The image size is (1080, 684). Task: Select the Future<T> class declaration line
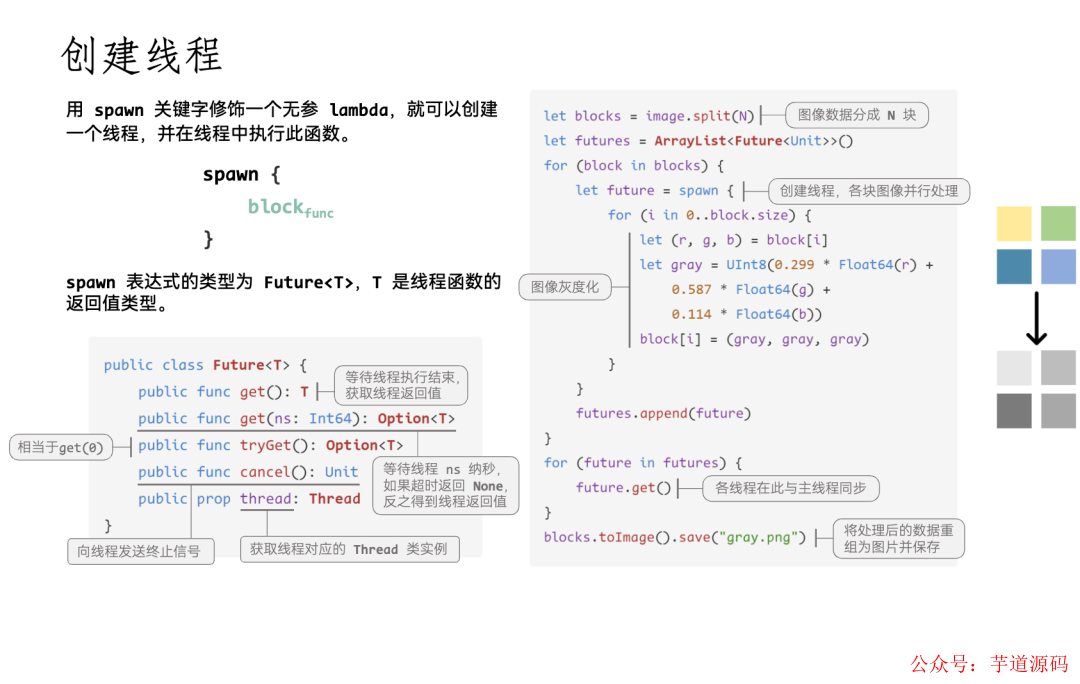(x=203, y=365)
